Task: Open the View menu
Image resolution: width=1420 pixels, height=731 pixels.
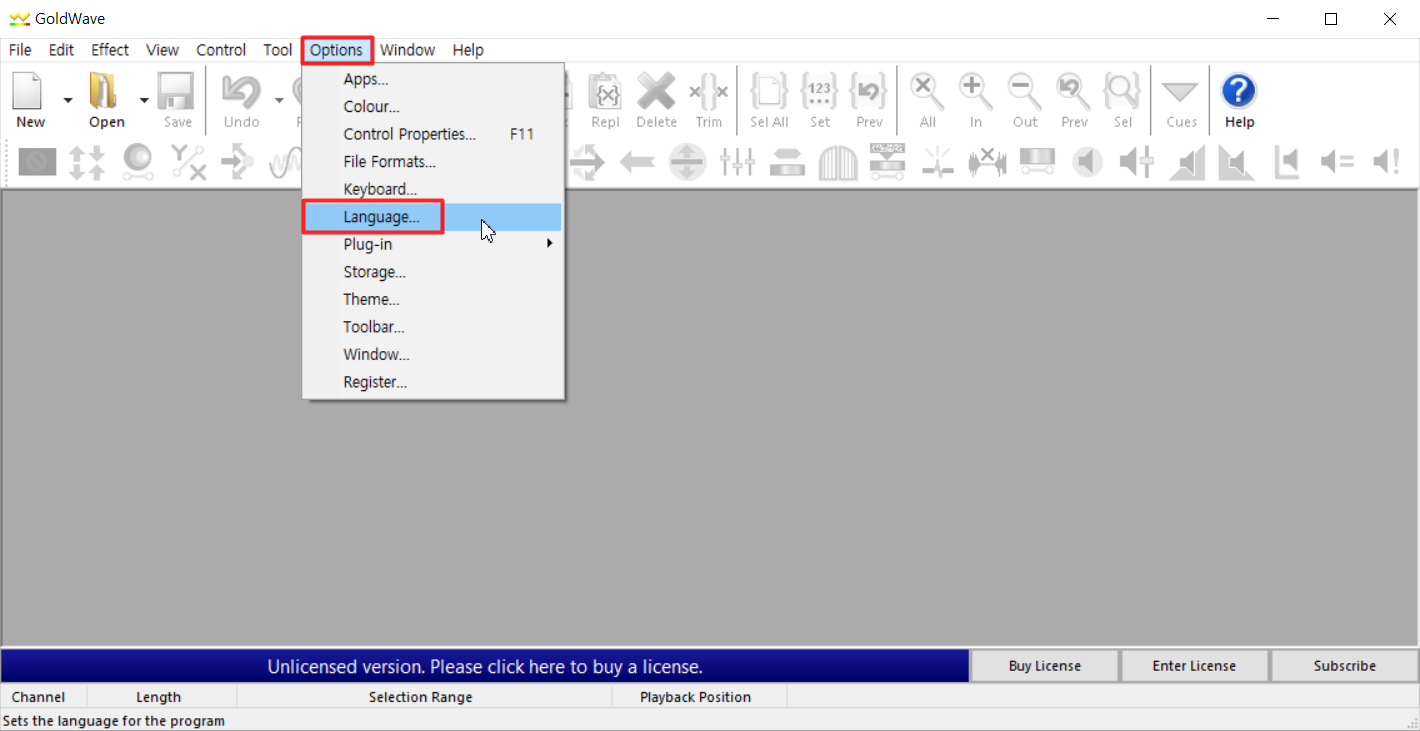Action: [x=162, y=50]
